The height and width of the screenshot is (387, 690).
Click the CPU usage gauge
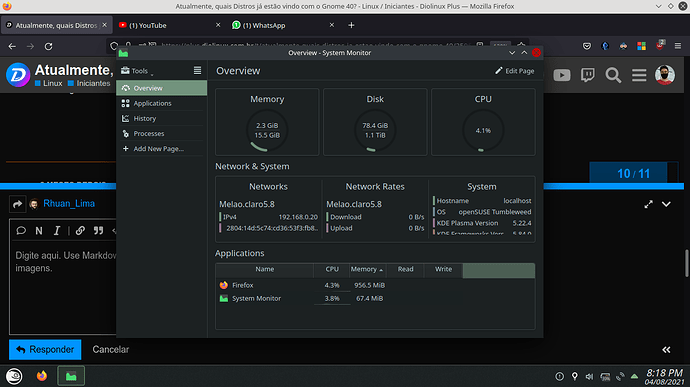483,130
